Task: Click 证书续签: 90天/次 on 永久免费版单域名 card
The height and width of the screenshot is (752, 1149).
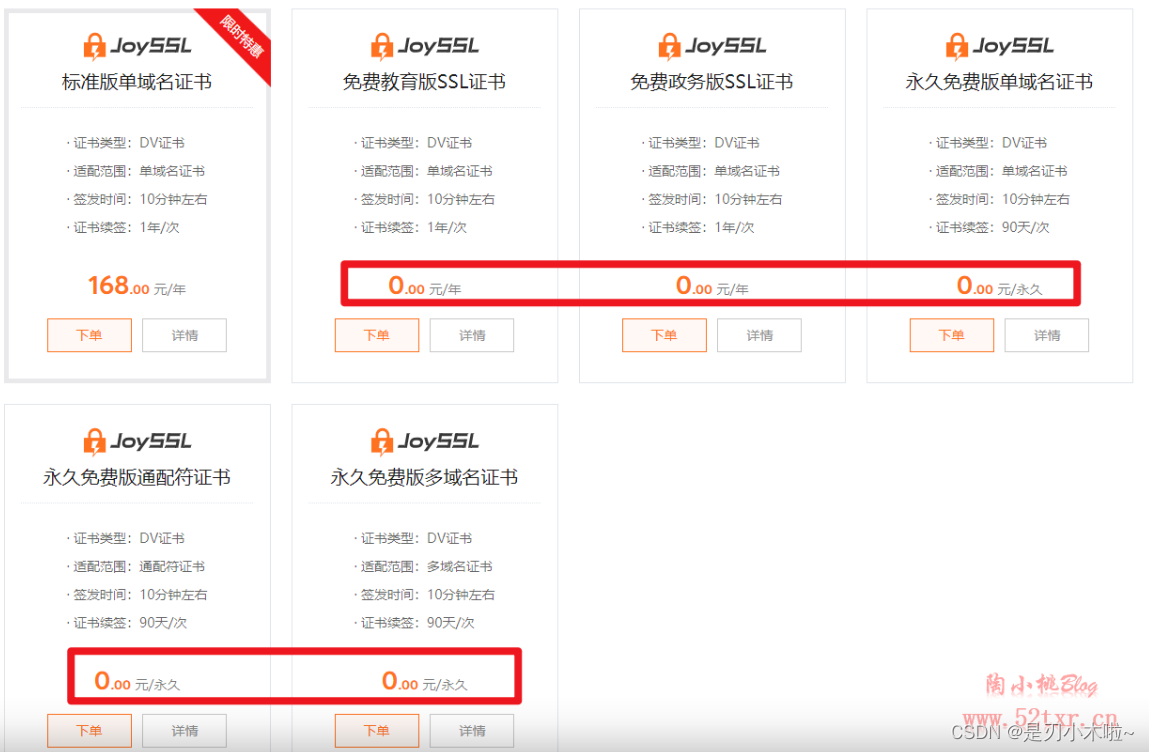Action: [x=989, y=227]
